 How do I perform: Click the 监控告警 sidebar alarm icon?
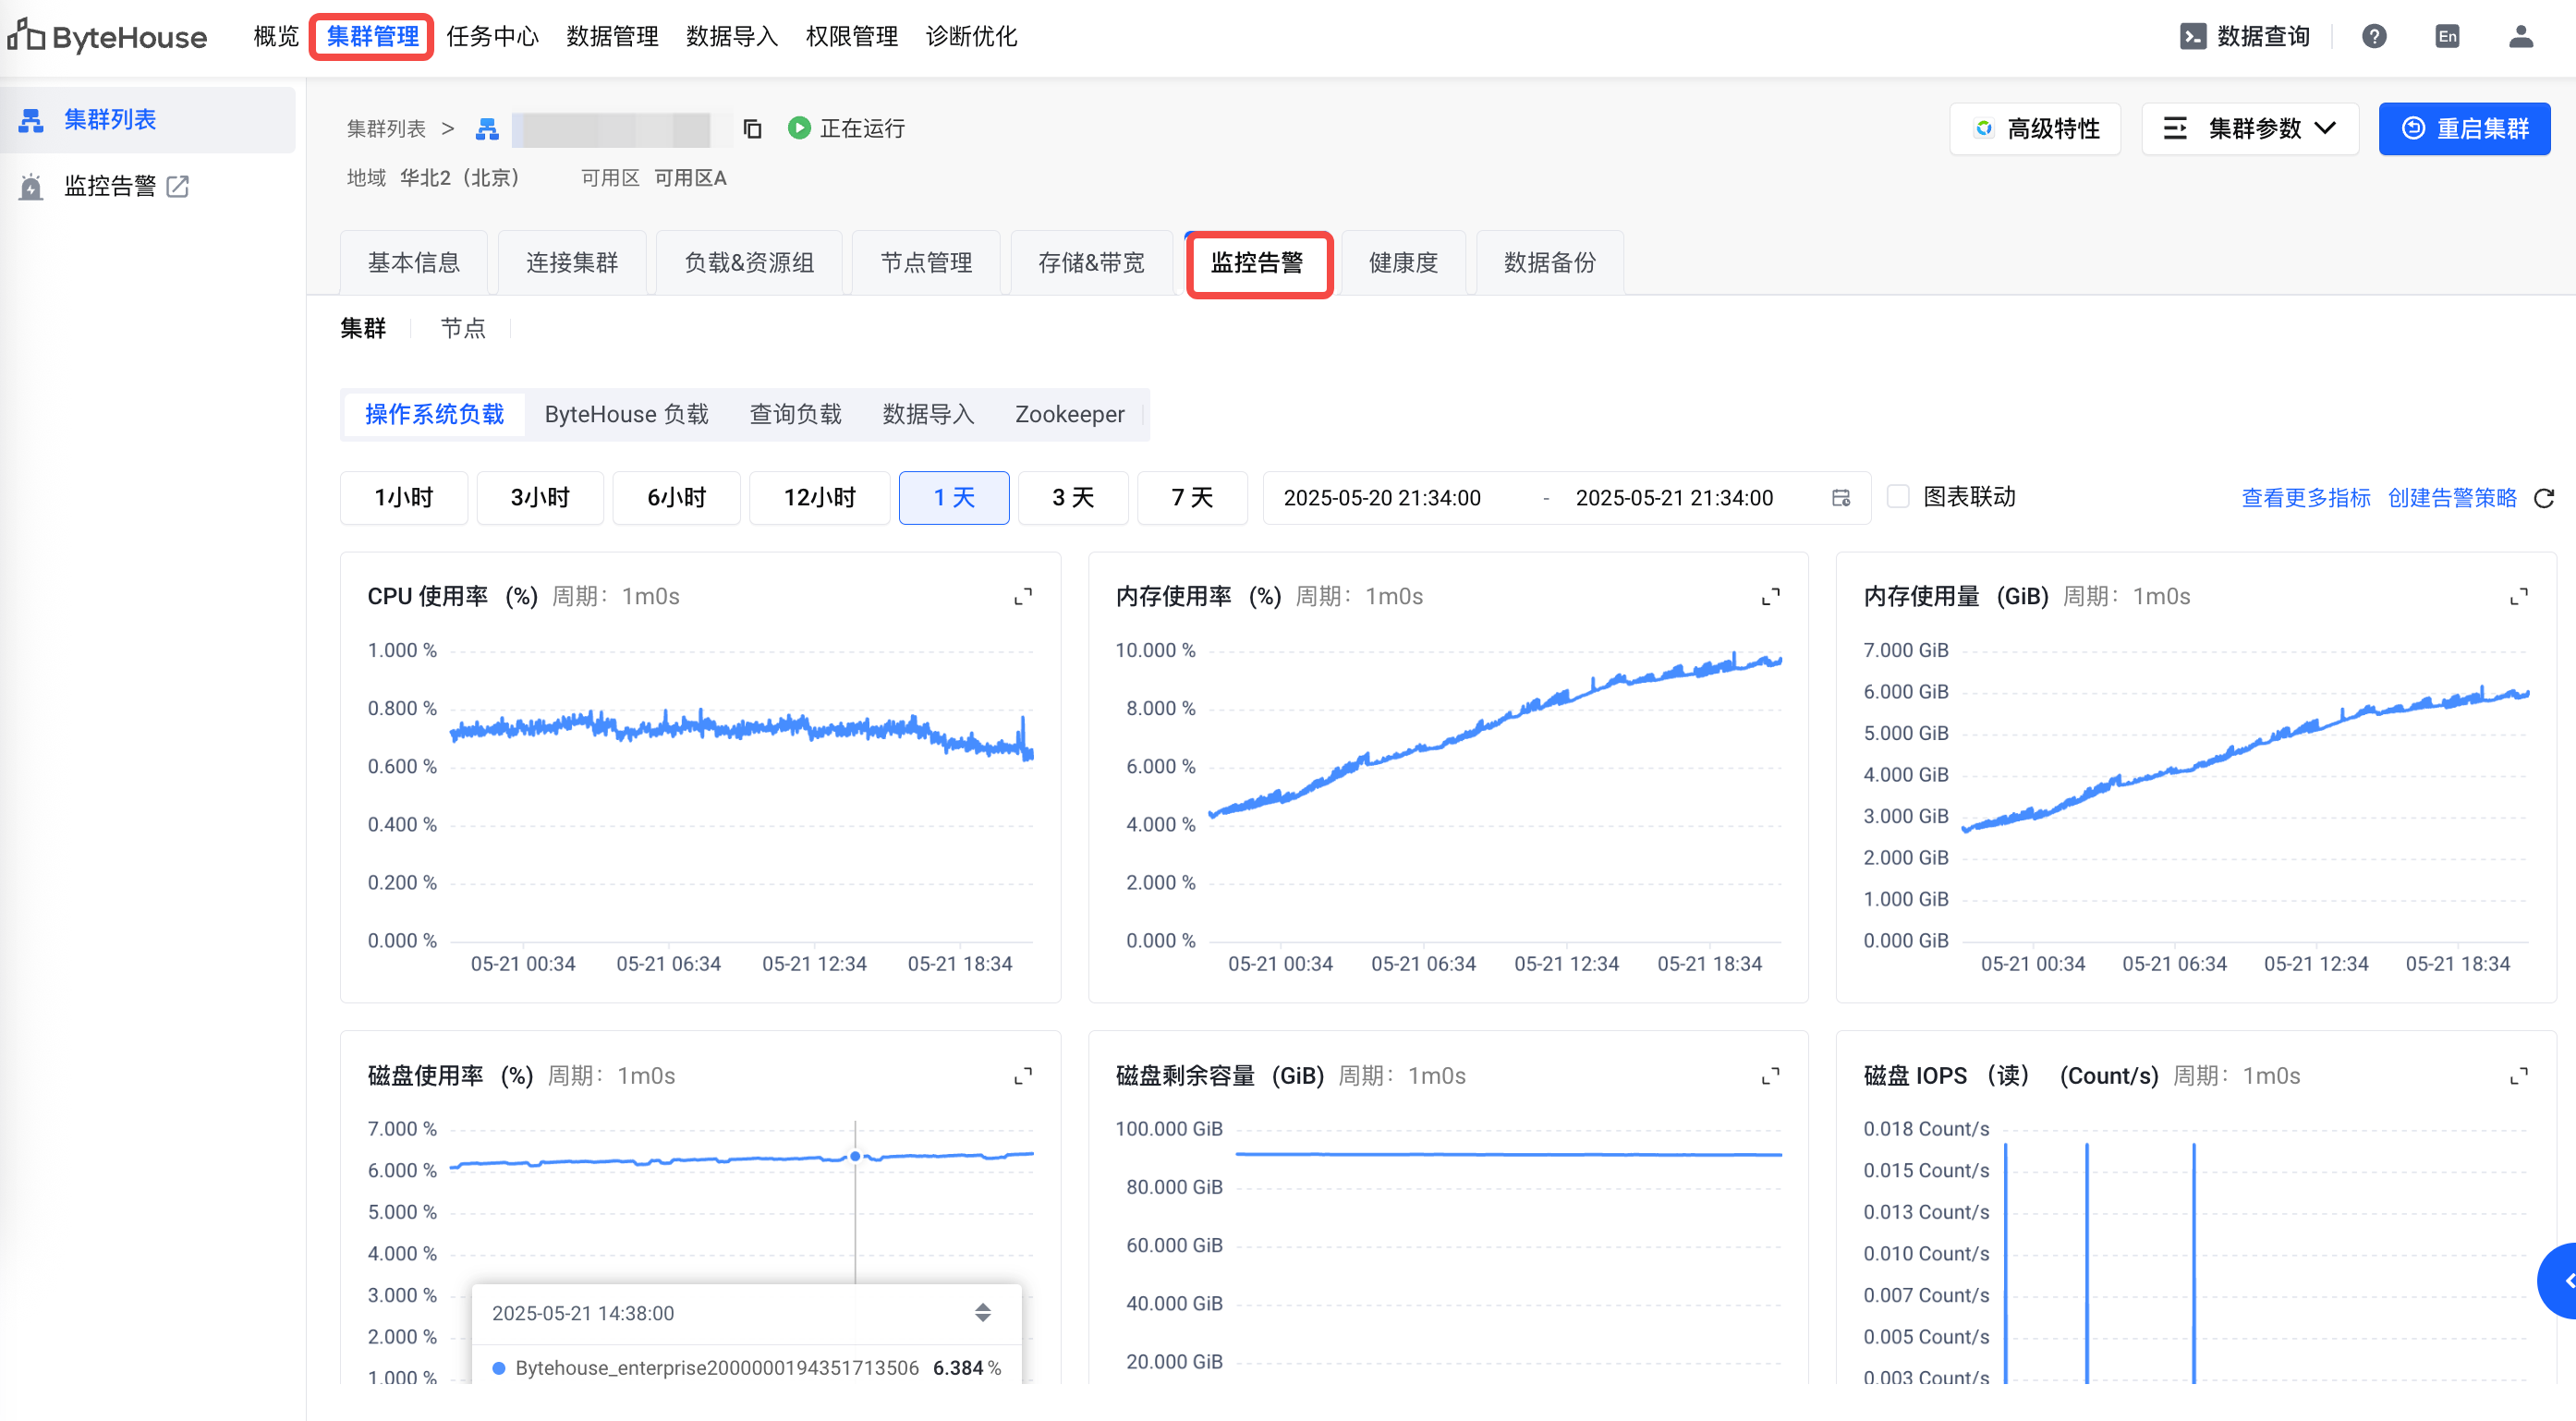(31, 186)
